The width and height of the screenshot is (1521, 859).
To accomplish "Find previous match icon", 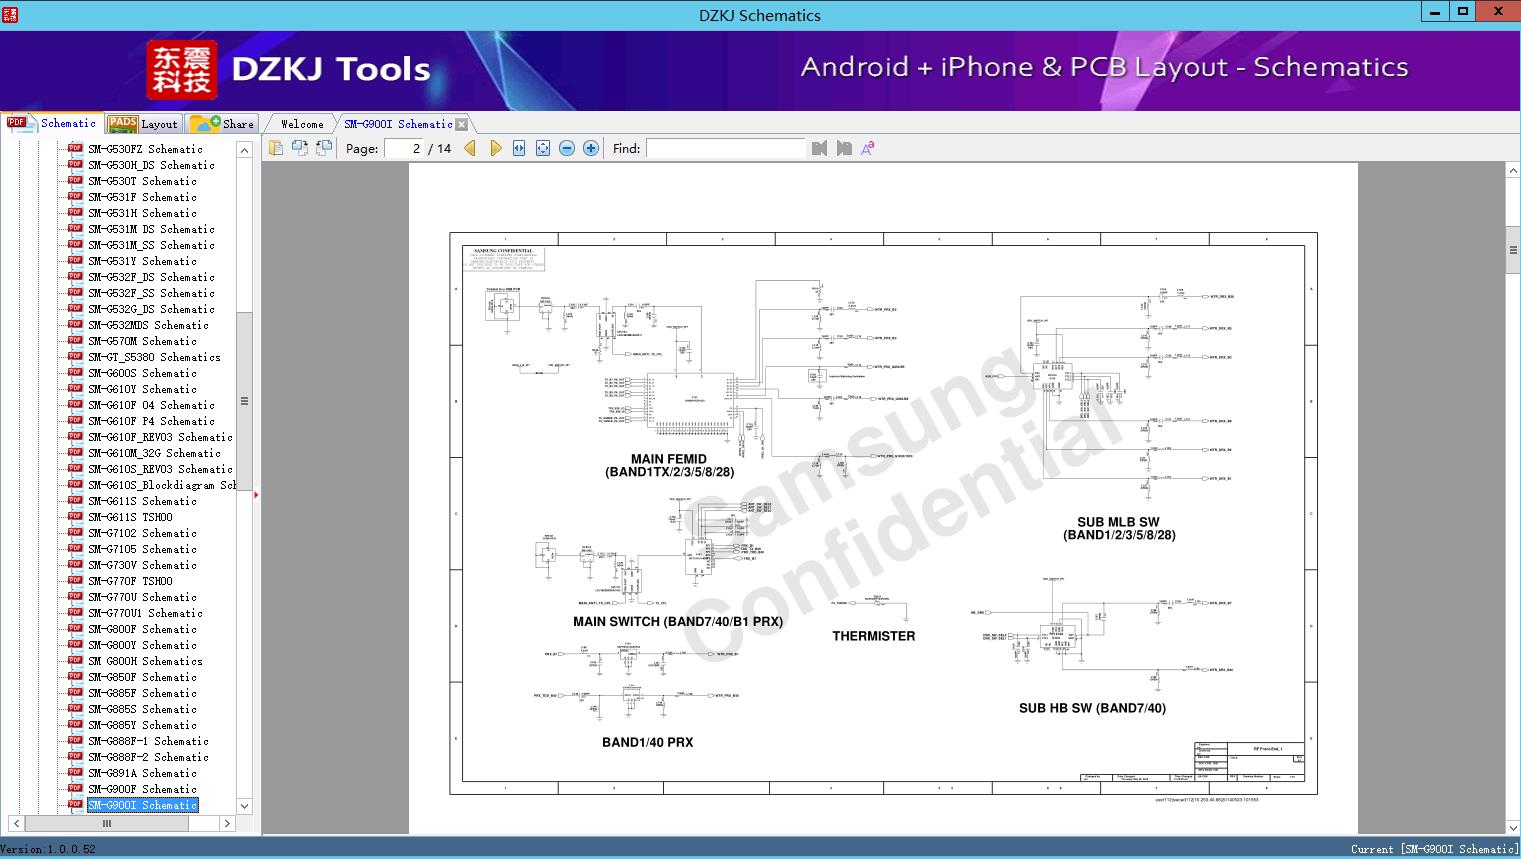I will (820, 148).
